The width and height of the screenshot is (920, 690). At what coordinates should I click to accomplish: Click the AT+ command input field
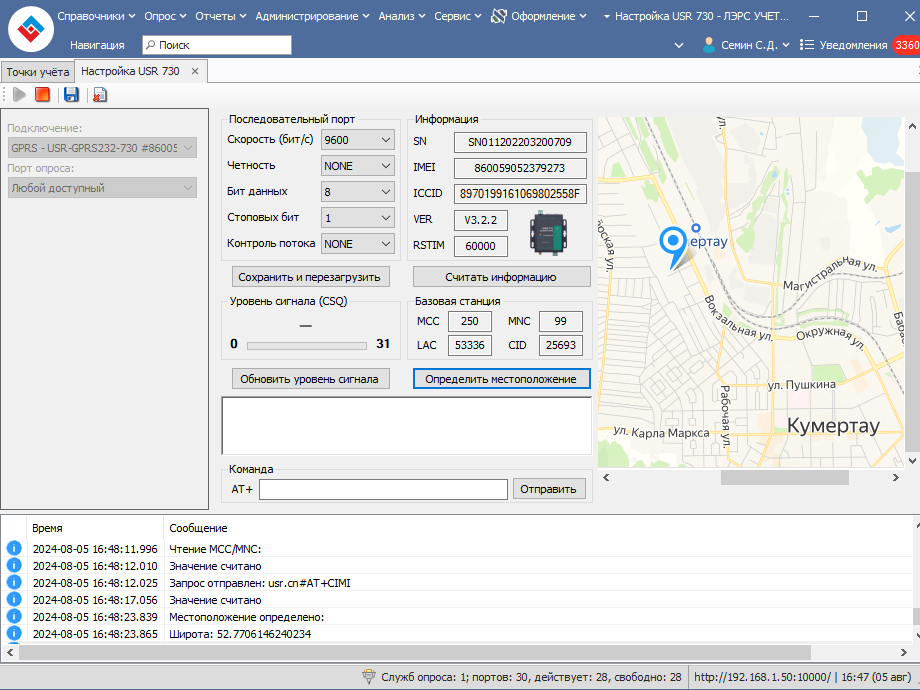[x=383, y=489]
